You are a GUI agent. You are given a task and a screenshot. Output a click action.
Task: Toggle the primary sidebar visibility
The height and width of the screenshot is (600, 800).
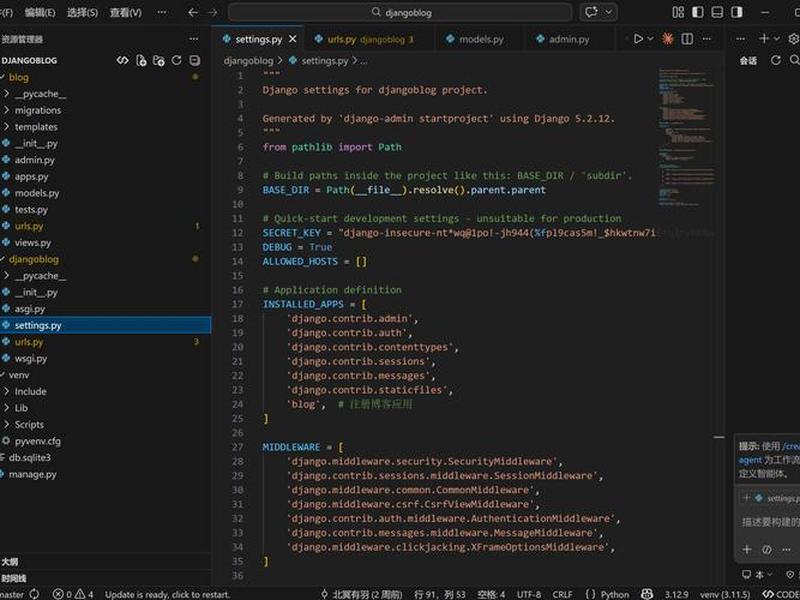(697, 12)
